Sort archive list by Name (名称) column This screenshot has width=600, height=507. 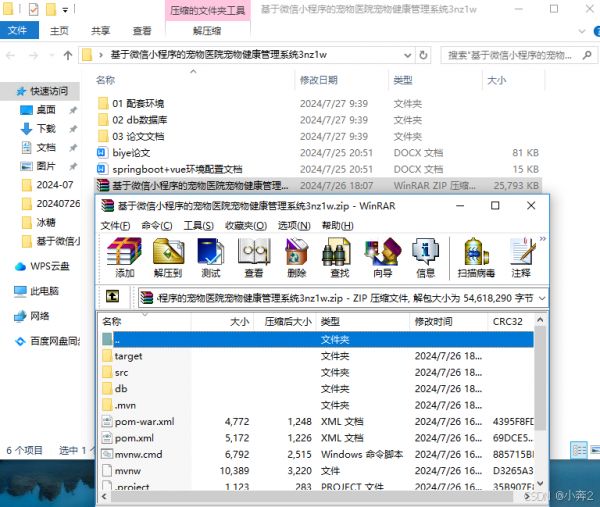pyautogui.click(x=112, y=322)
